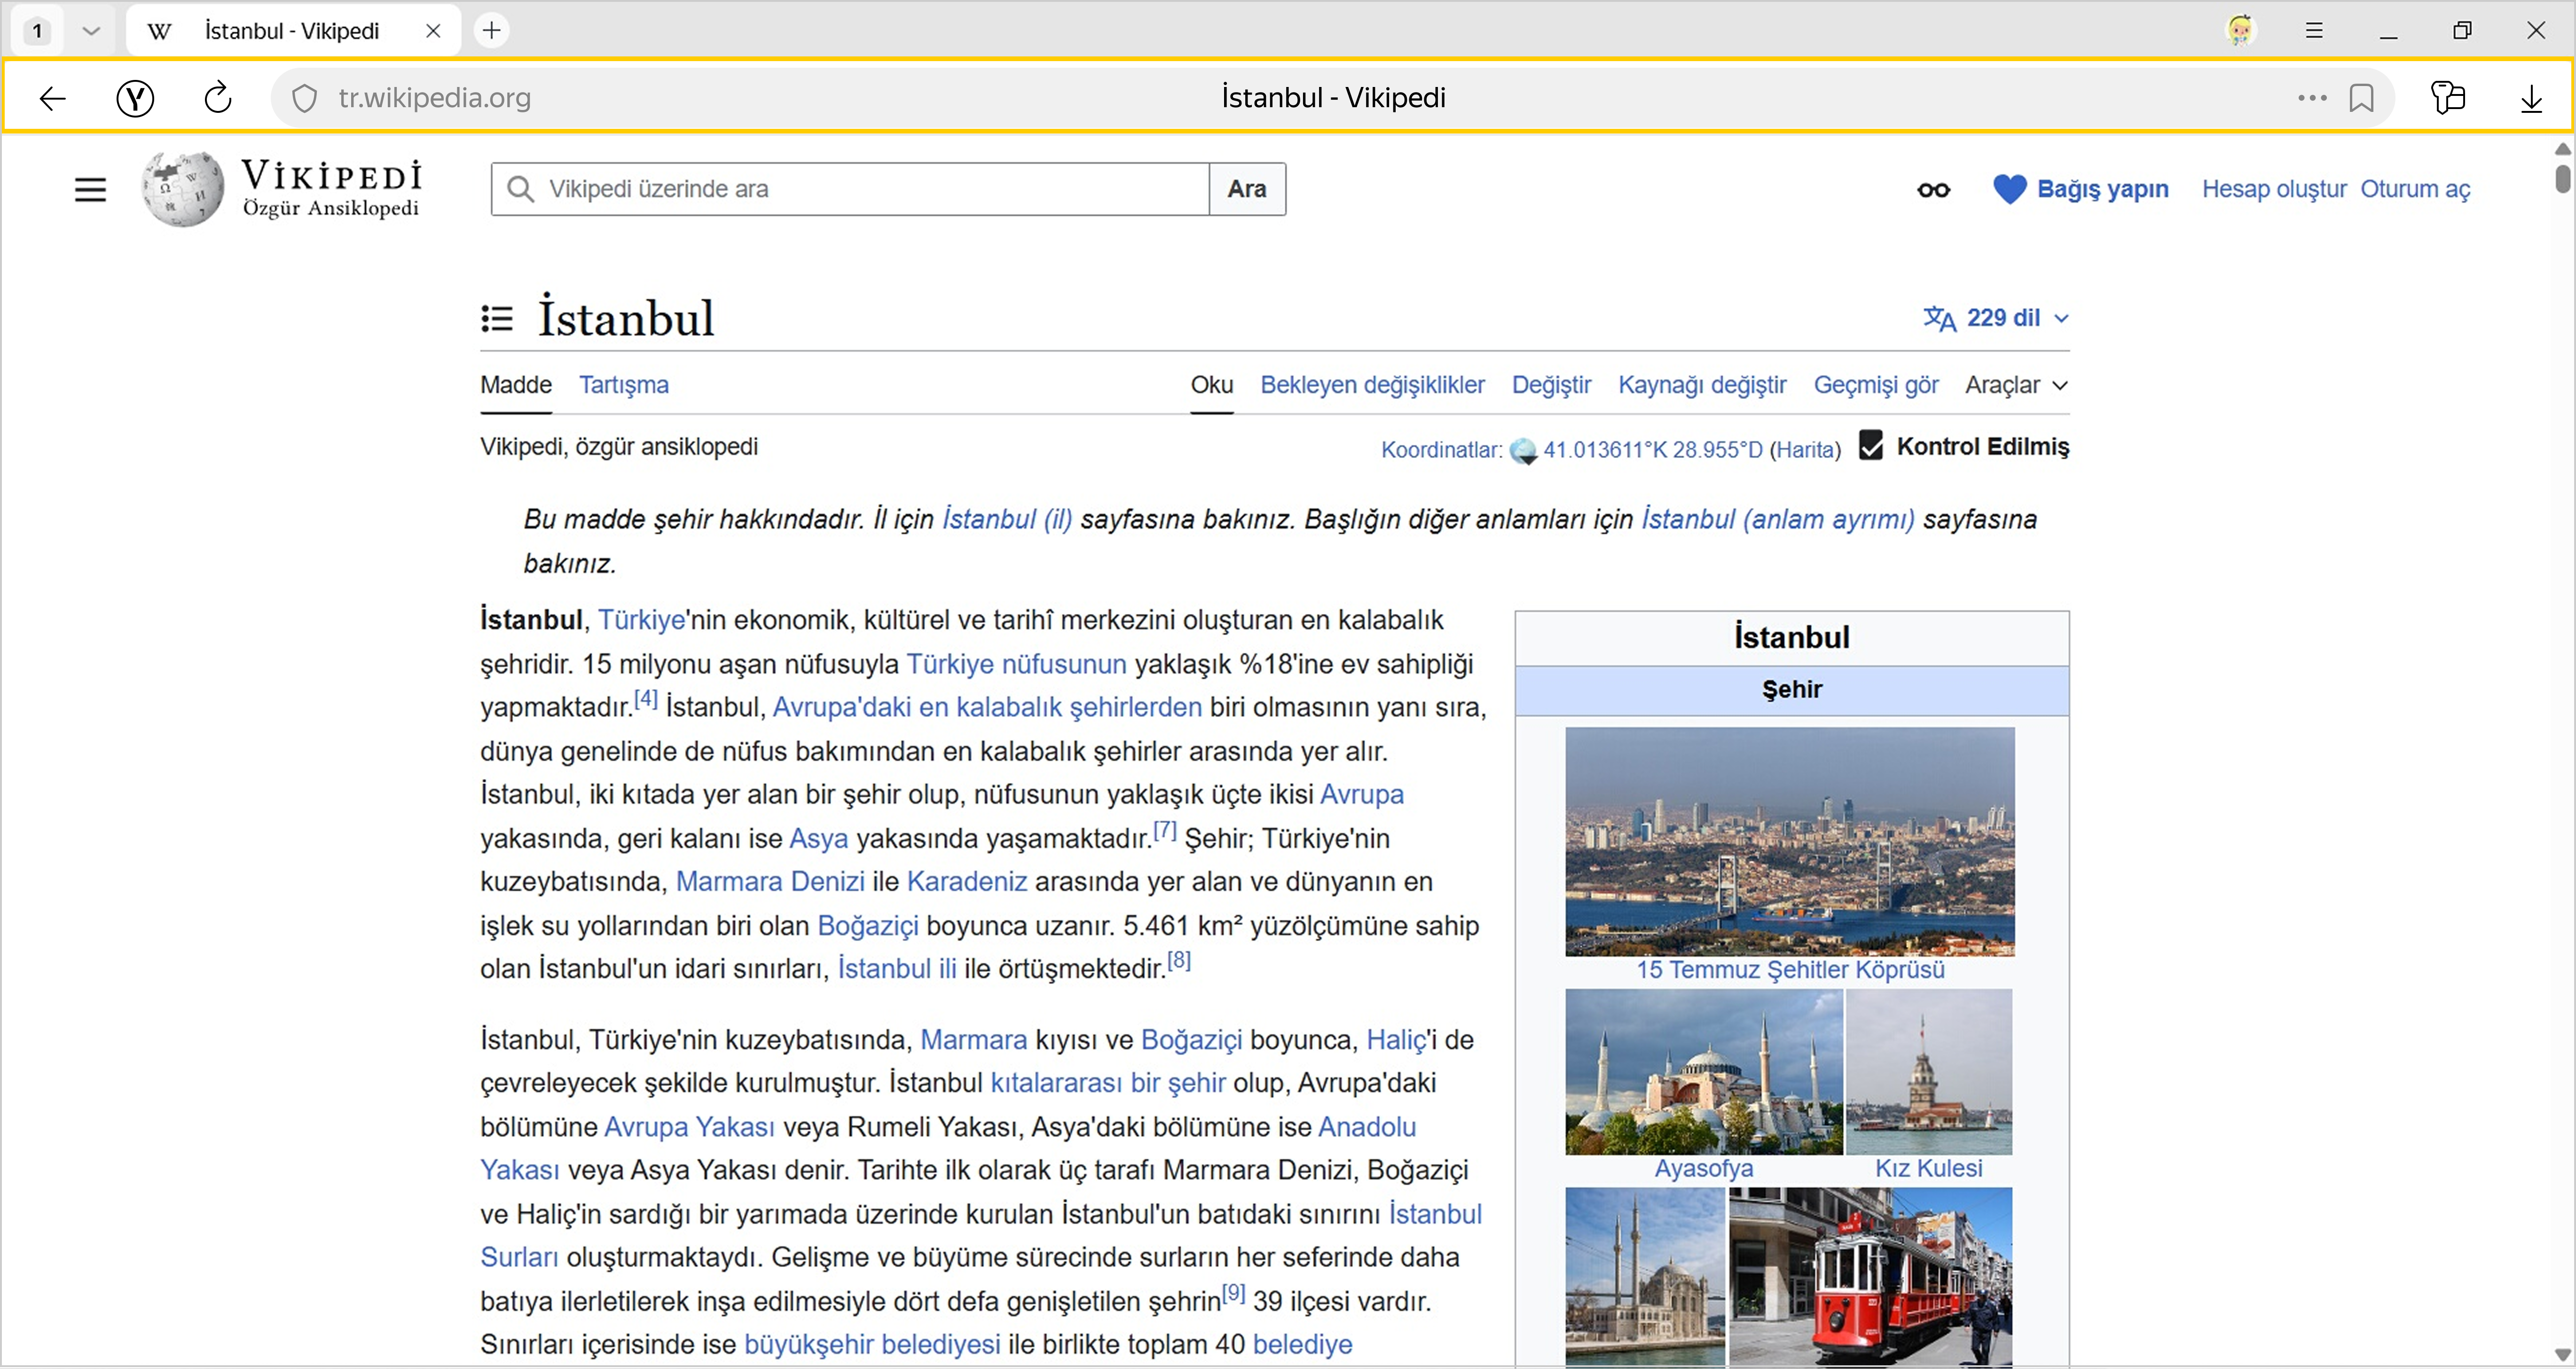Click the 15 Temmuz Şehitler Köprüsü caption link
This screenshot has width=2576, height=1369.
(x=1790, y=970)
